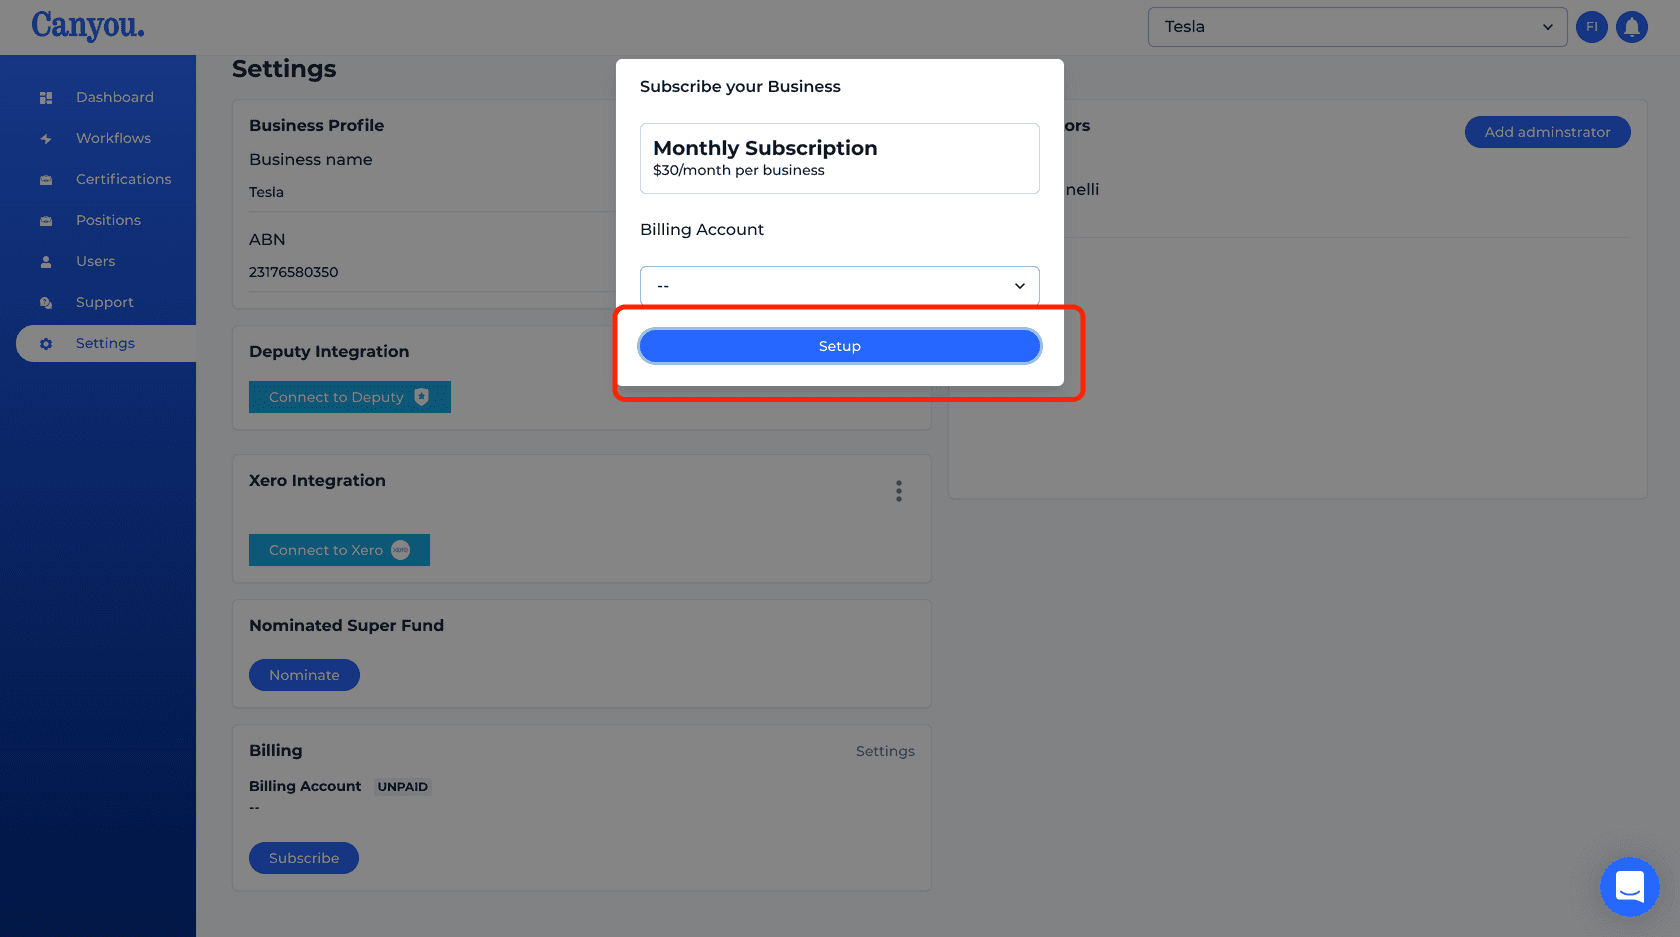Open the Billing Account dropdown
Image resolution: width=1680 pixels, height=937 pixels.
(x=839, y=286)
